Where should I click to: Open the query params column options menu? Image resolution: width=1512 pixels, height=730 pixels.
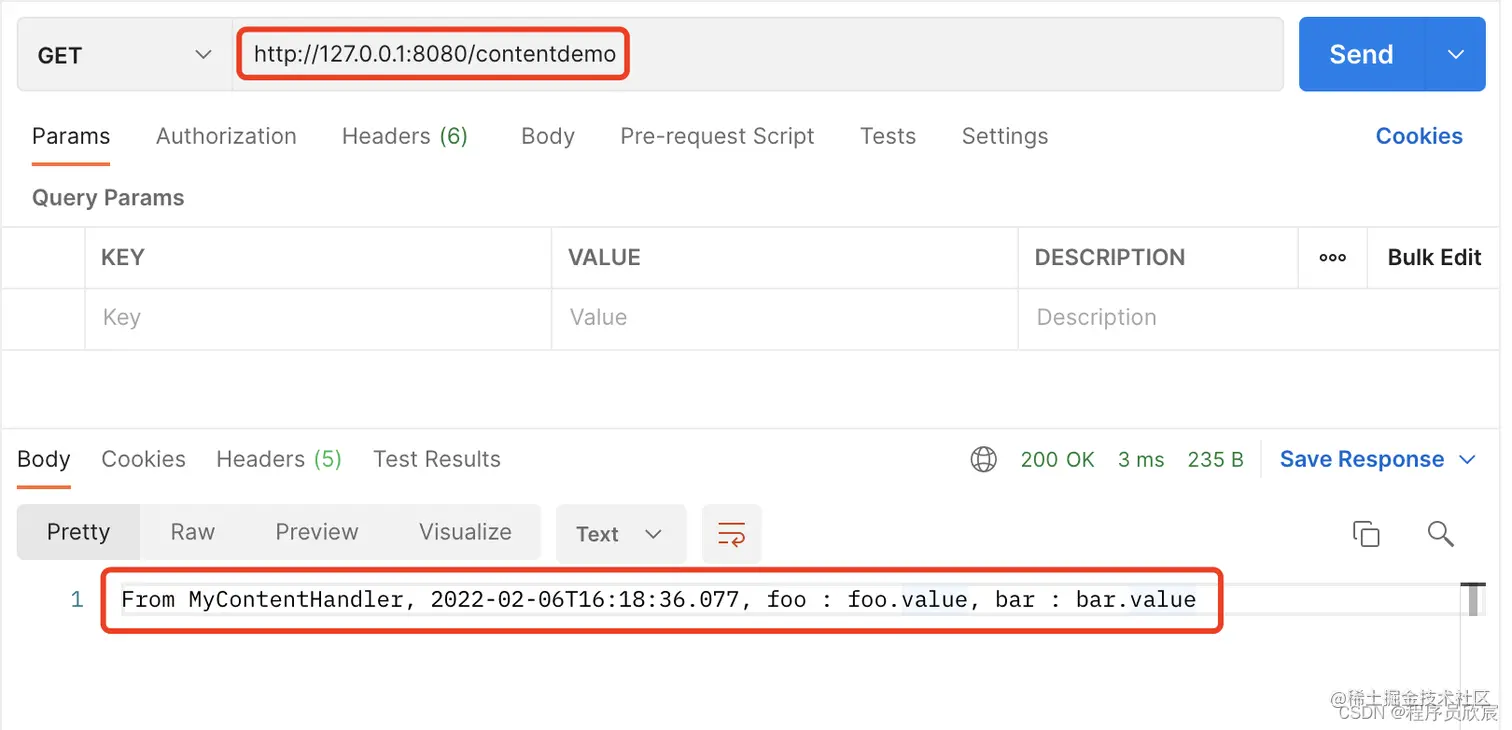(1332, 258)
